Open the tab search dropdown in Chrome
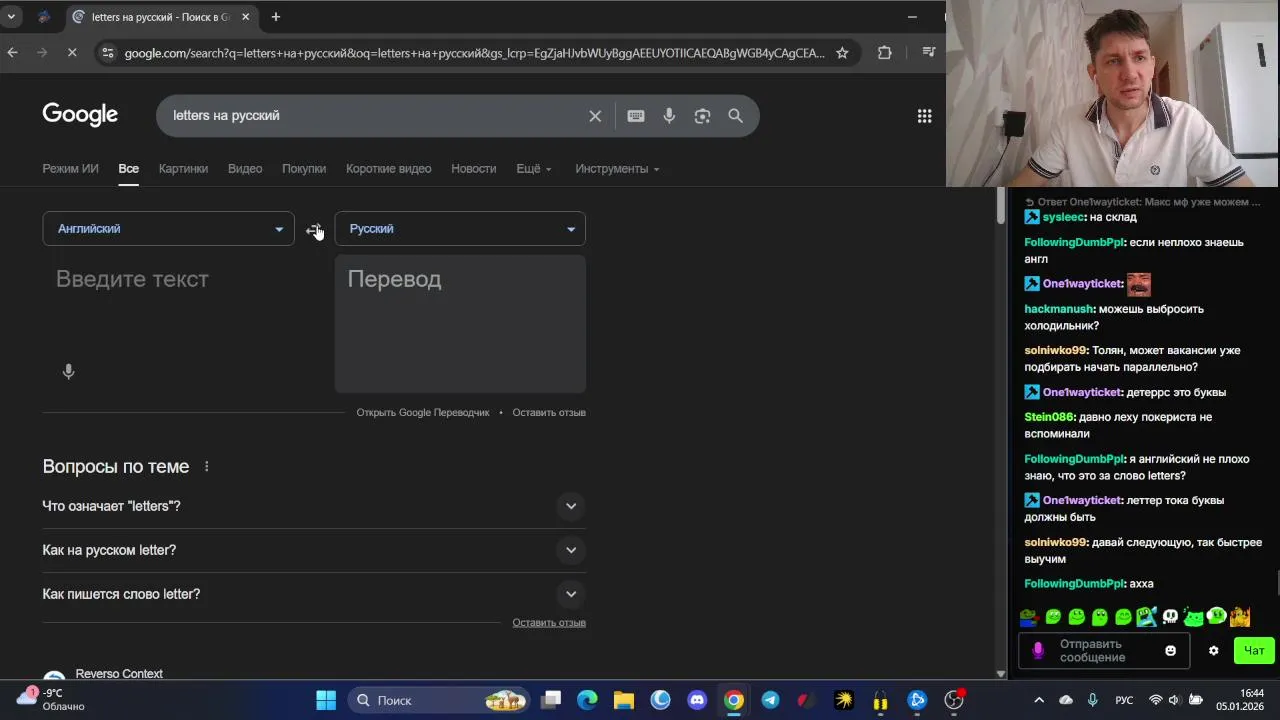Viewport: 1280px width, 720px height. click(11, 17)
